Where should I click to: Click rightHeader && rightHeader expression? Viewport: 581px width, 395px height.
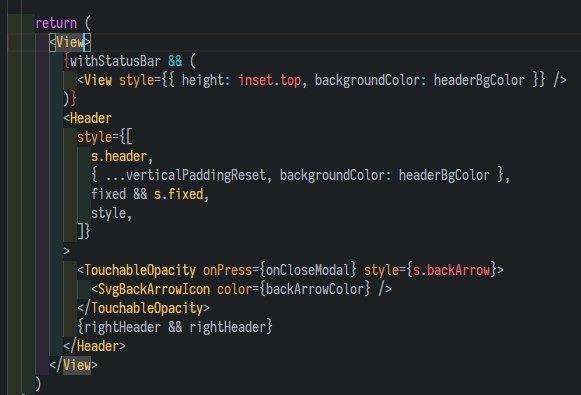[175, 327]
